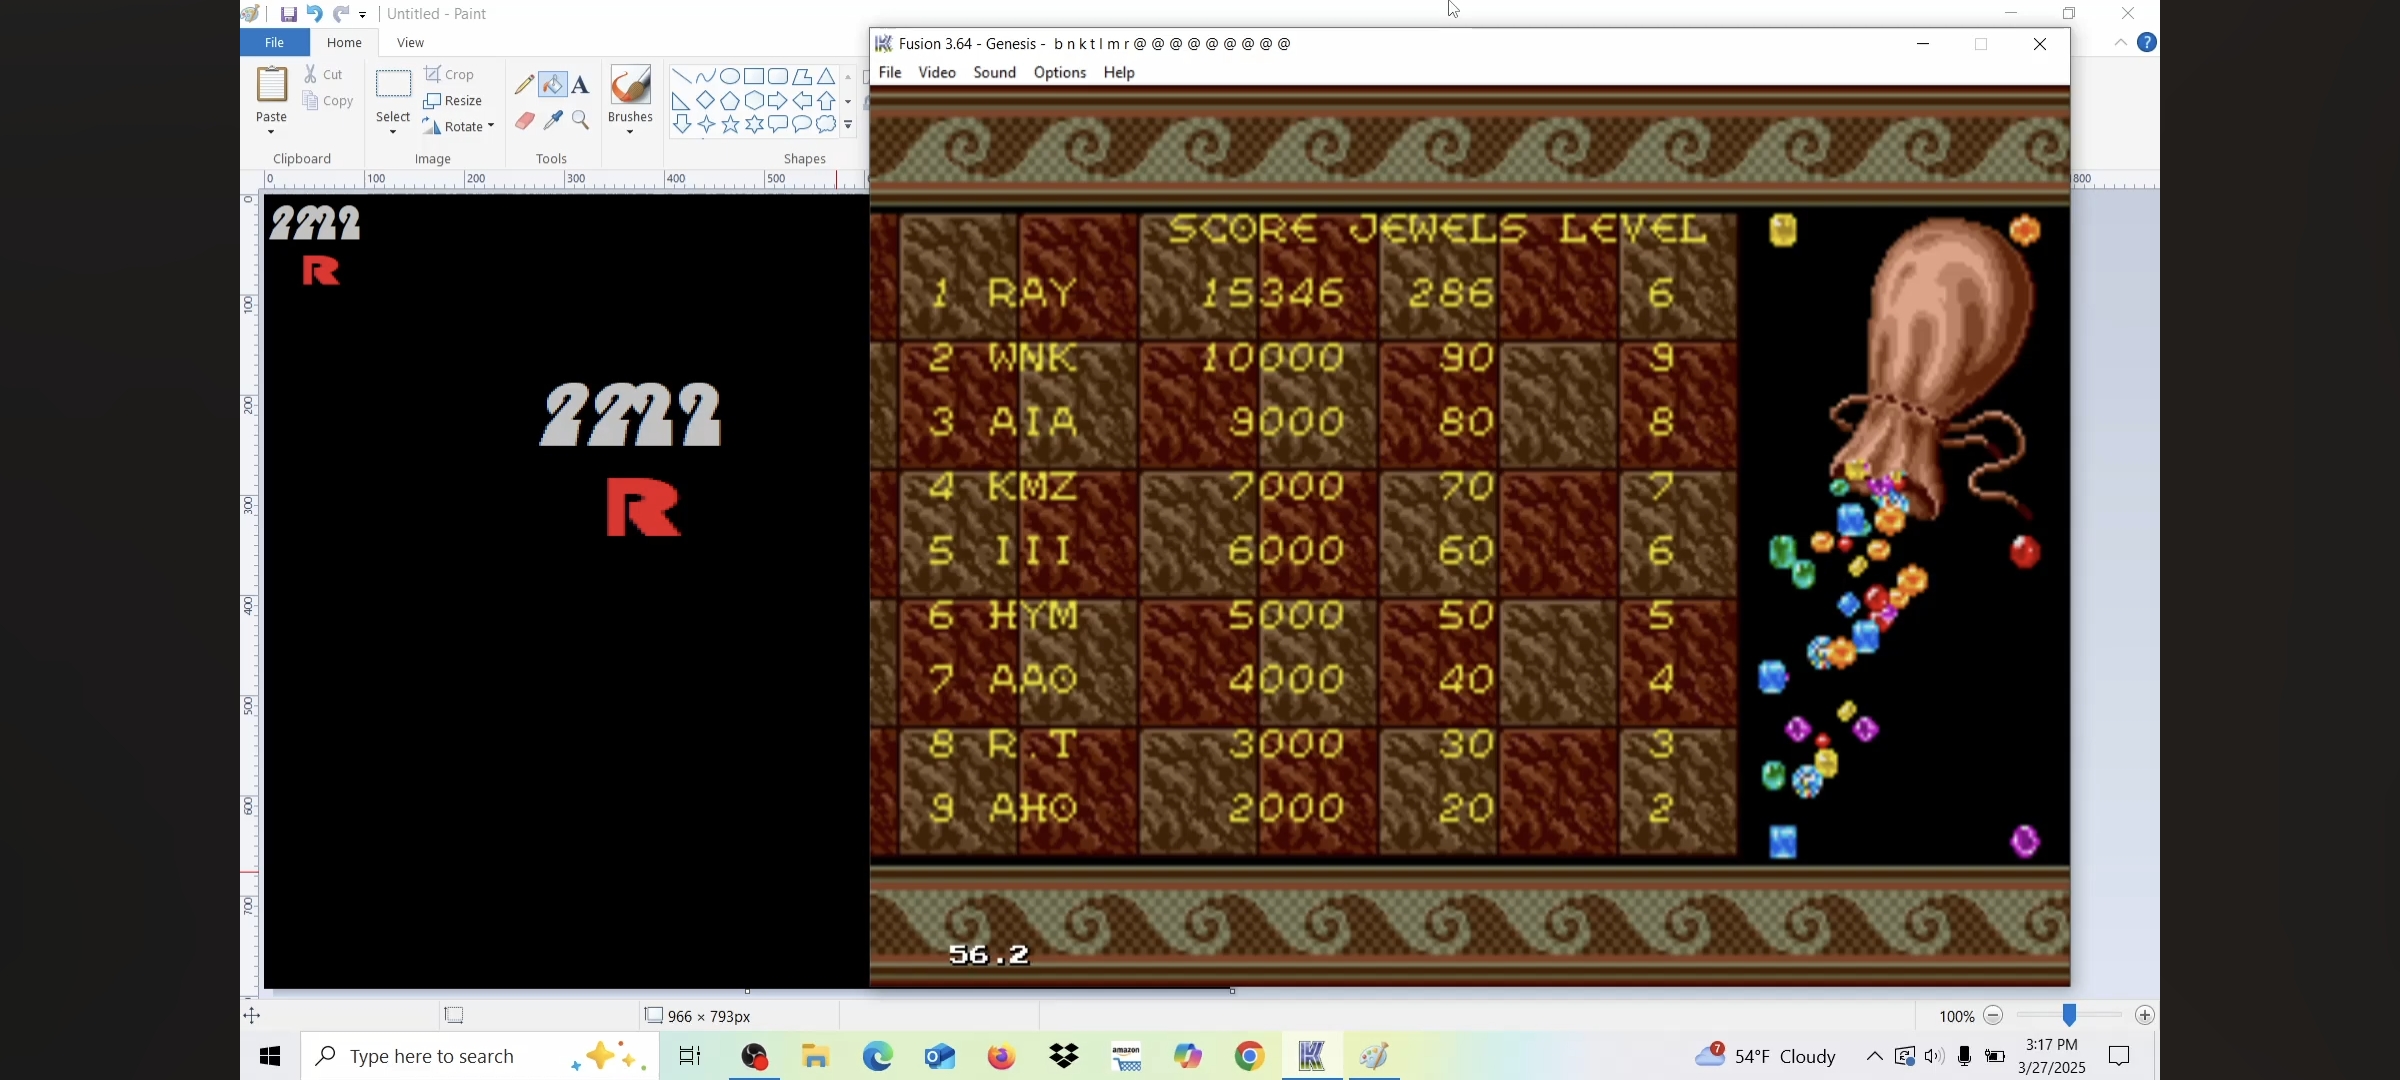Expand the Paste dropdown arrow
Viewport: 2400px width, 1080px height.
(x=271, y=132)
